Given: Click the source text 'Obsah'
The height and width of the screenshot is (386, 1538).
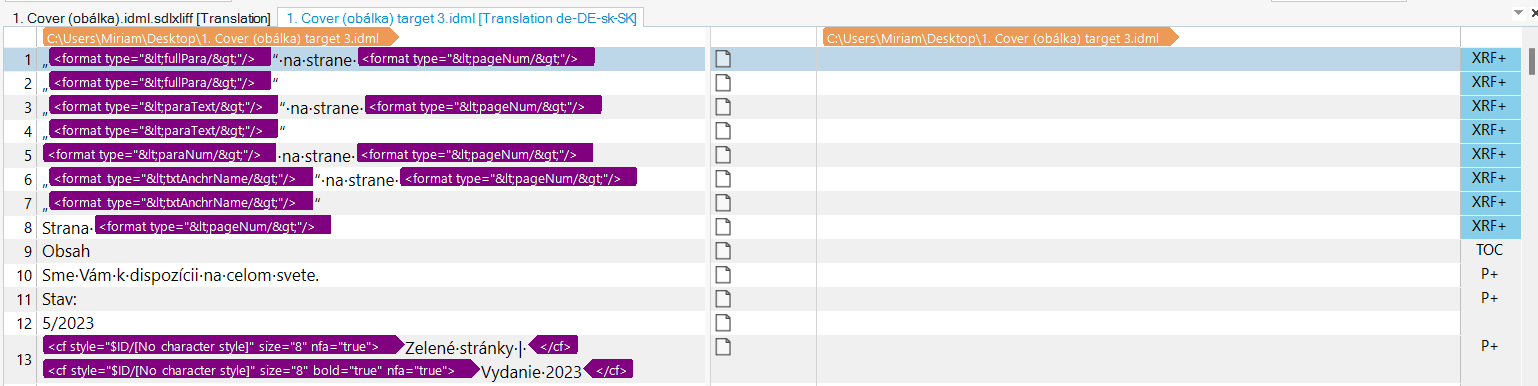Looking at the screenshot, I should (x=66, y=251).
